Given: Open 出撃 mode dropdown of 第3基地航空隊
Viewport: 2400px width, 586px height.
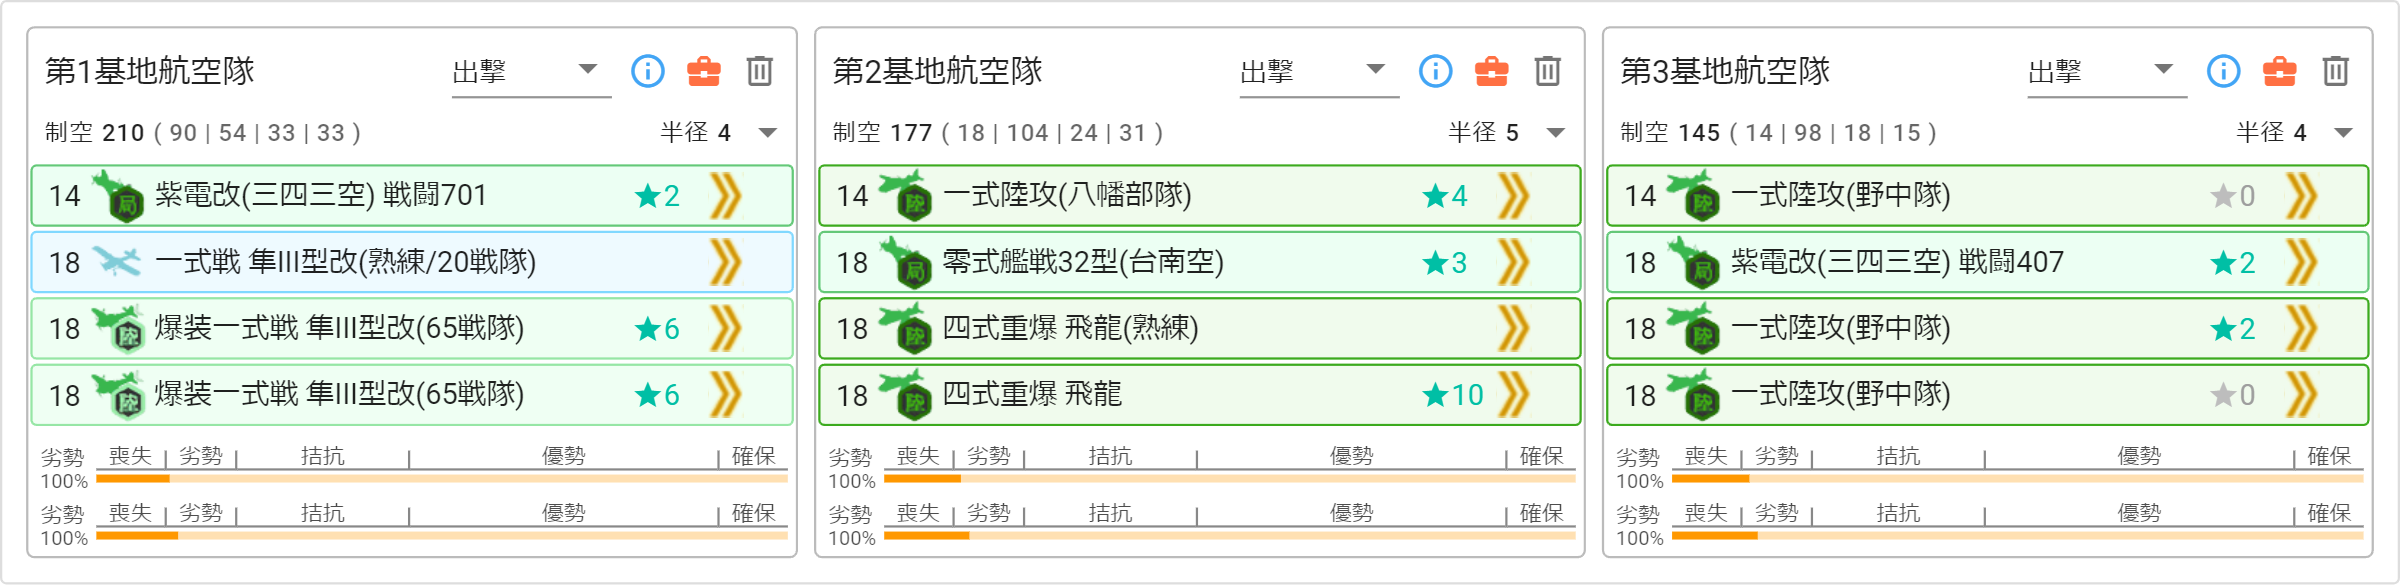Looking at the screenshot, I should click(2107, 72).
